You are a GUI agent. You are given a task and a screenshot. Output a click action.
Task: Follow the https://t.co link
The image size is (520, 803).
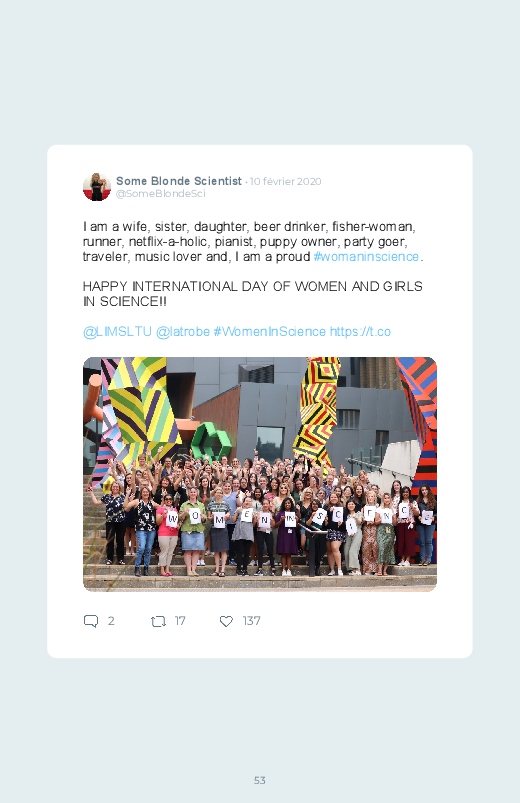pyautogui.click(x=360, y=332)
